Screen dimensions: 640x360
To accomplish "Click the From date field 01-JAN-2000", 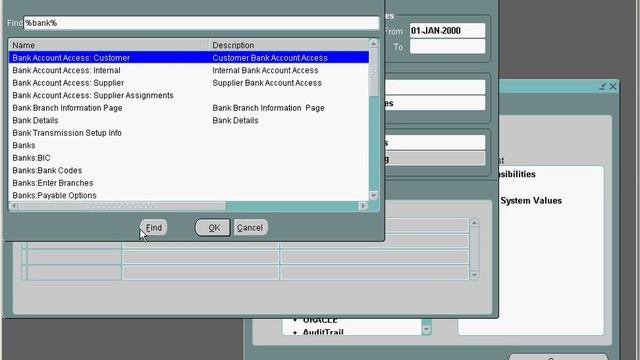I will point(447,31).
